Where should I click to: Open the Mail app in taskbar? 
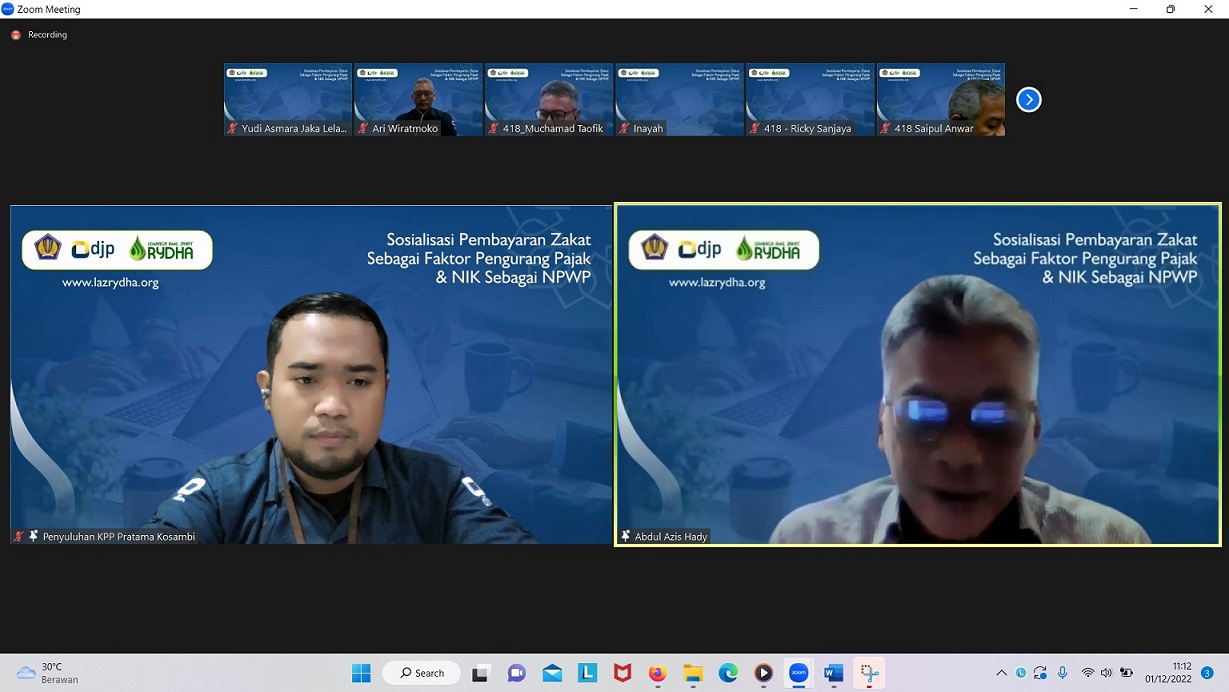tap(552, 673)
